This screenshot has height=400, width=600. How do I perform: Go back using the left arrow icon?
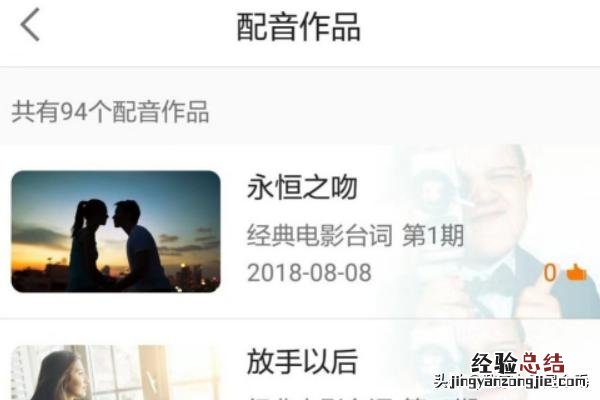click(30, 25)
